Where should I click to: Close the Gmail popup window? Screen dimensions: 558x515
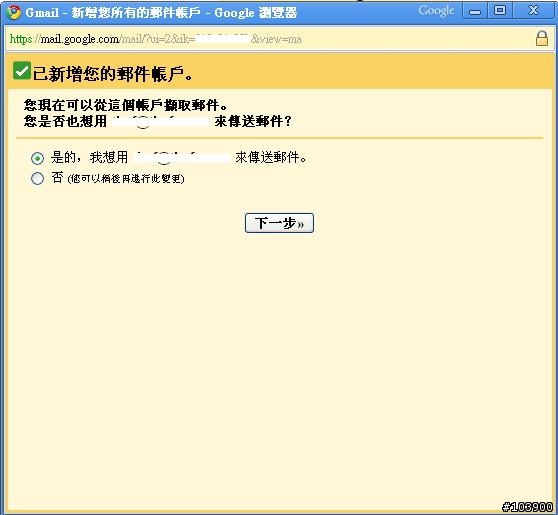[x=533, y=11]
